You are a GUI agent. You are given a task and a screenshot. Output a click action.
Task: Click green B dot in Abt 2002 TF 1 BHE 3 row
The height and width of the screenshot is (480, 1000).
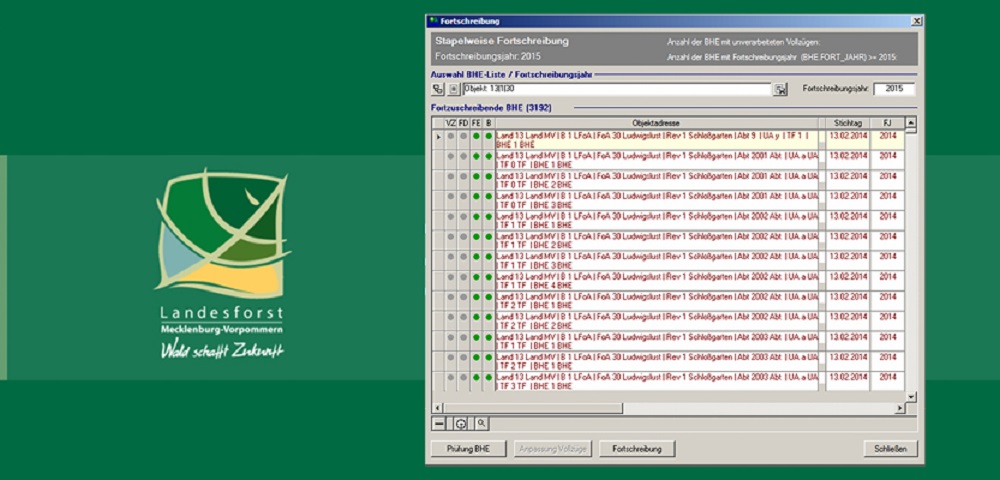tap(489, 257)
